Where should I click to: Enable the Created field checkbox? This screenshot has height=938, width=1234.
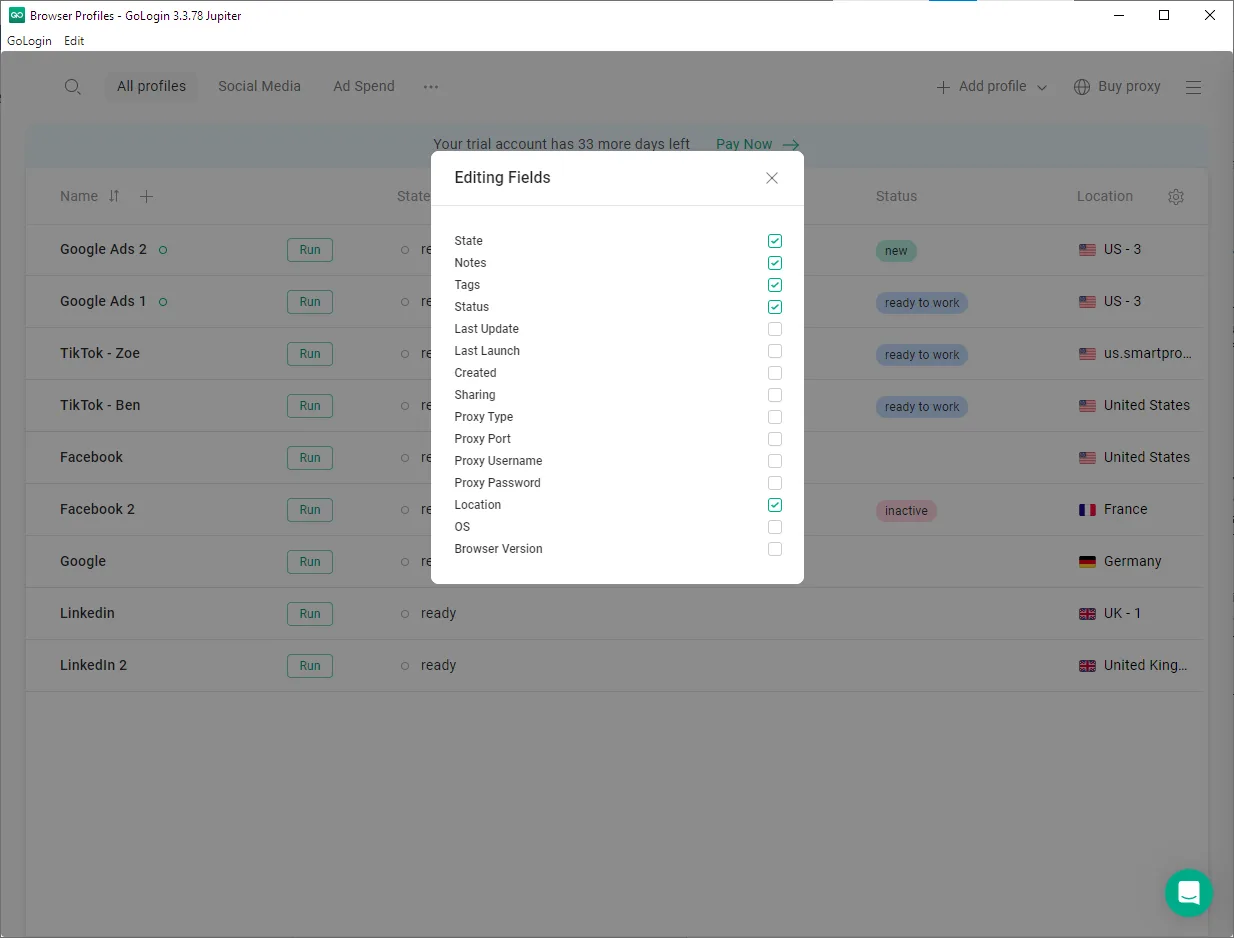click(775, 373)
